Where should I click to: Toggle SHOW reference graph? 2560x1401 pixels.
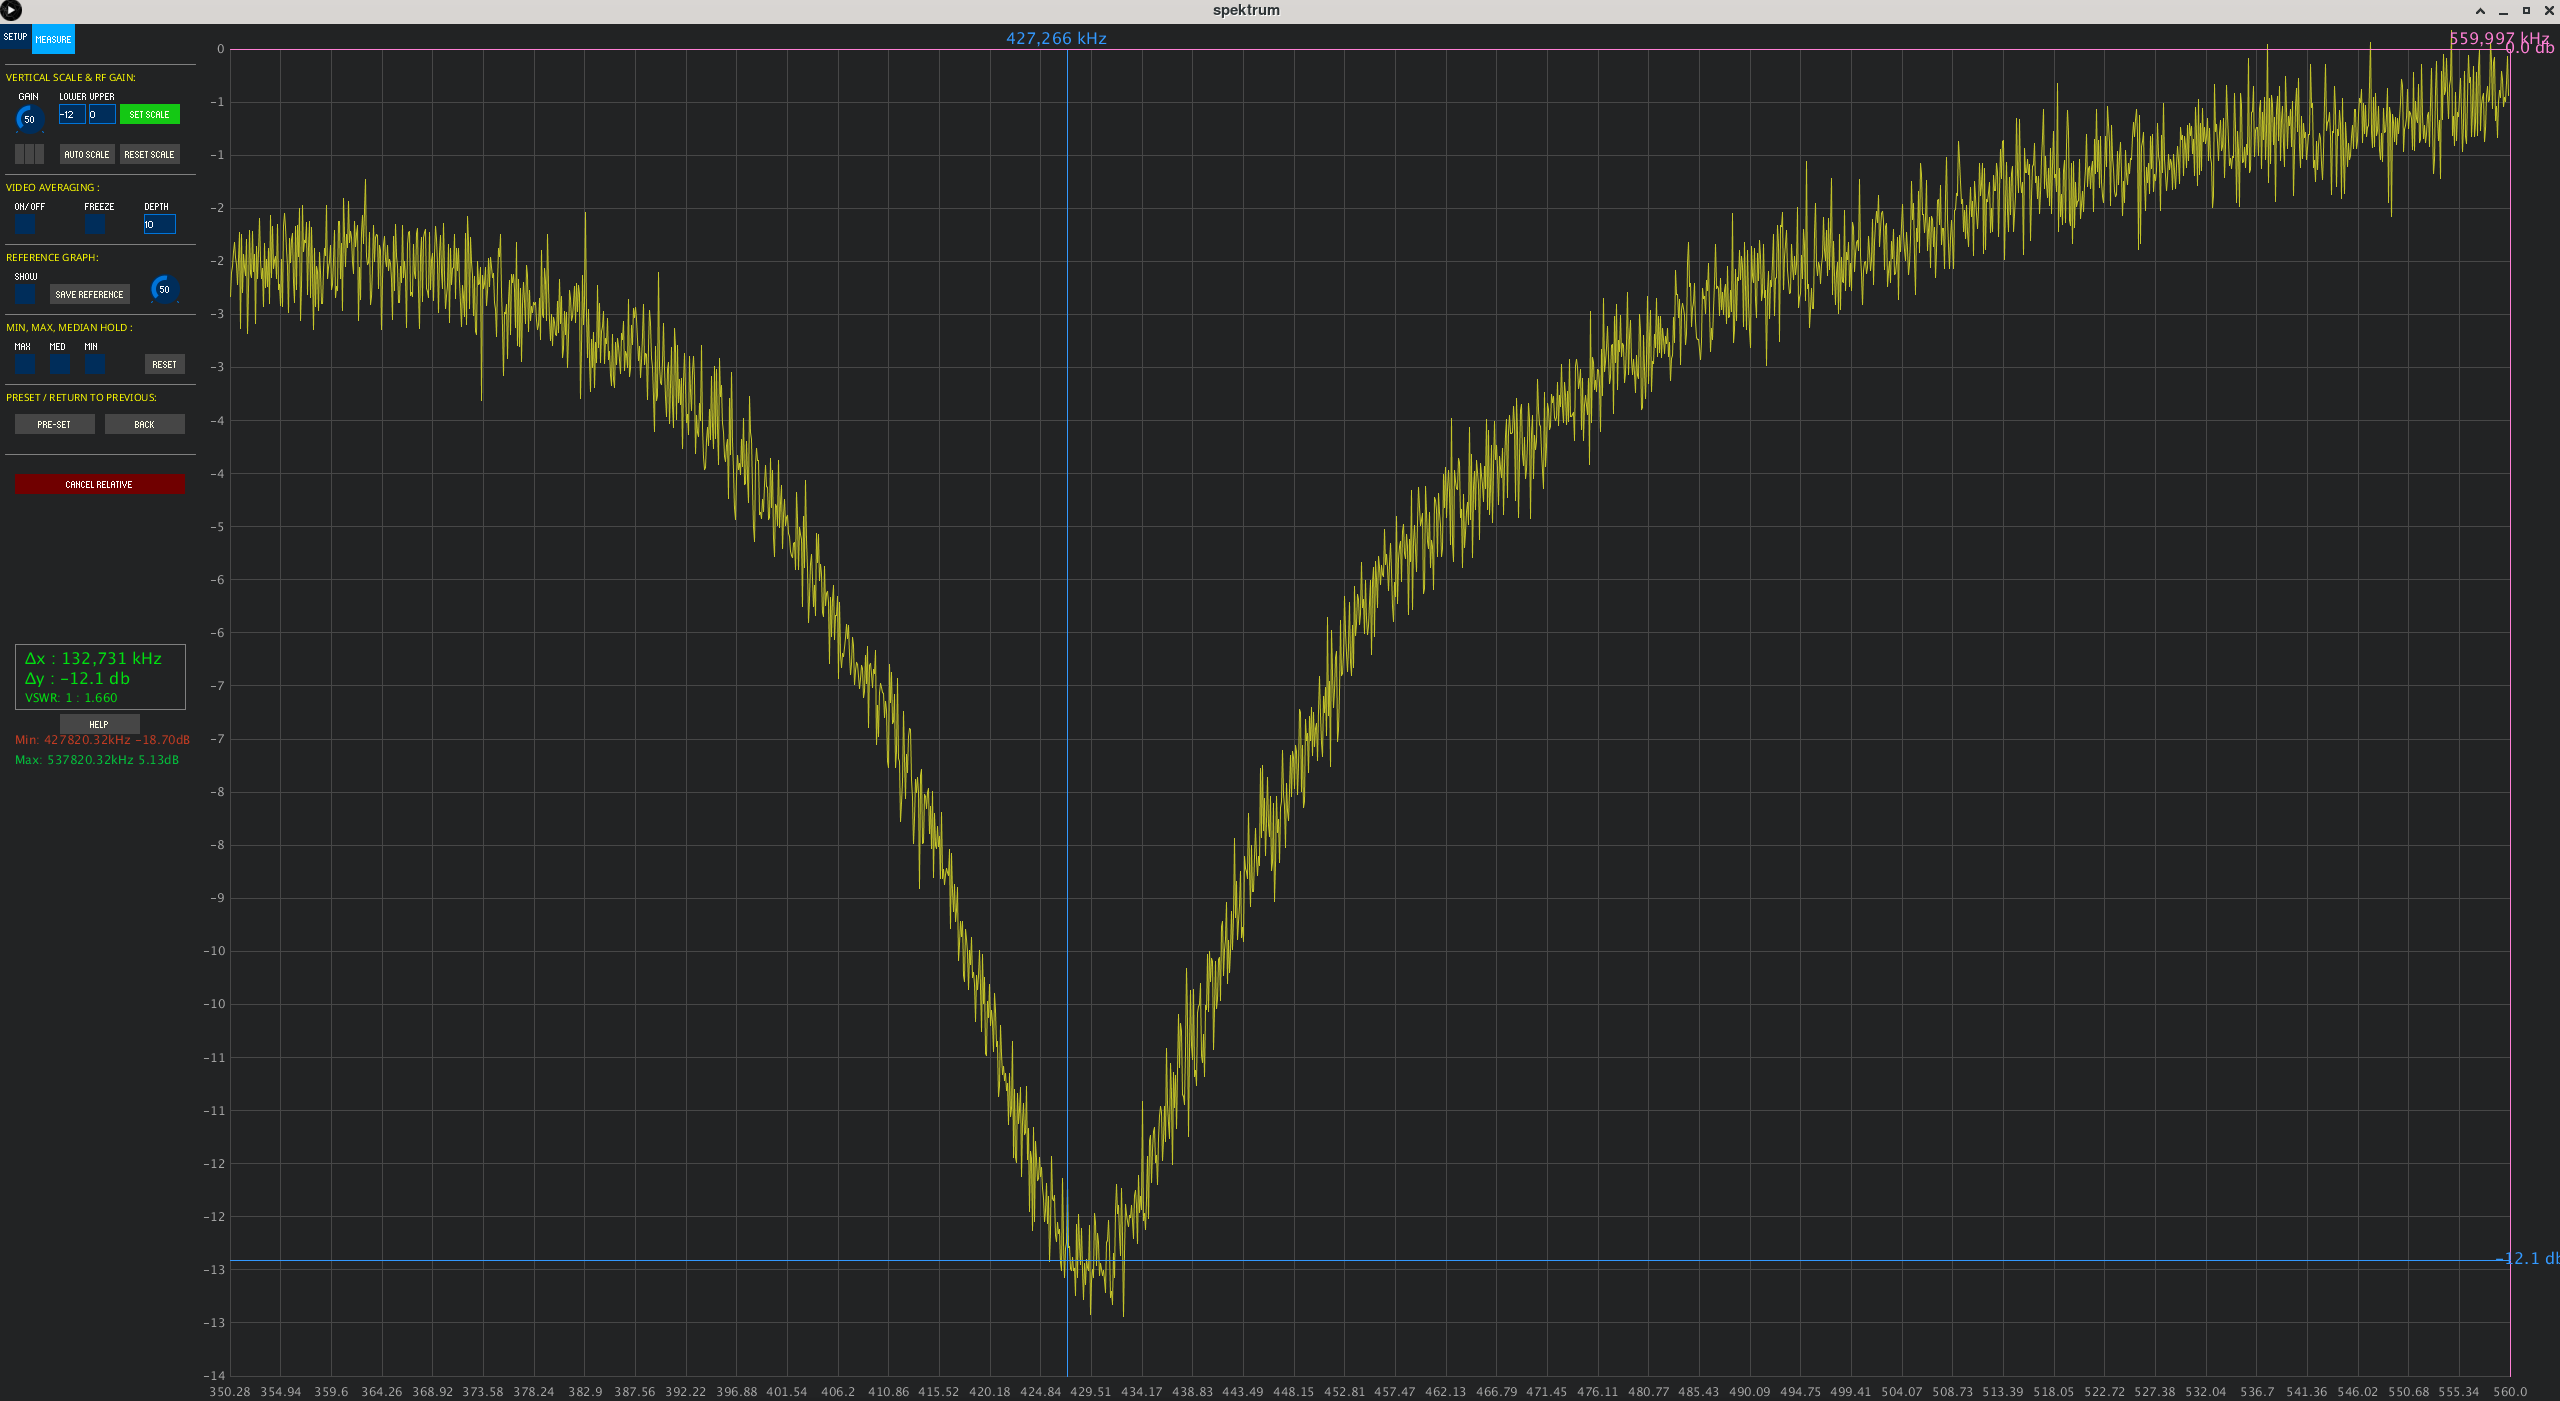click(x=25, y=294)
